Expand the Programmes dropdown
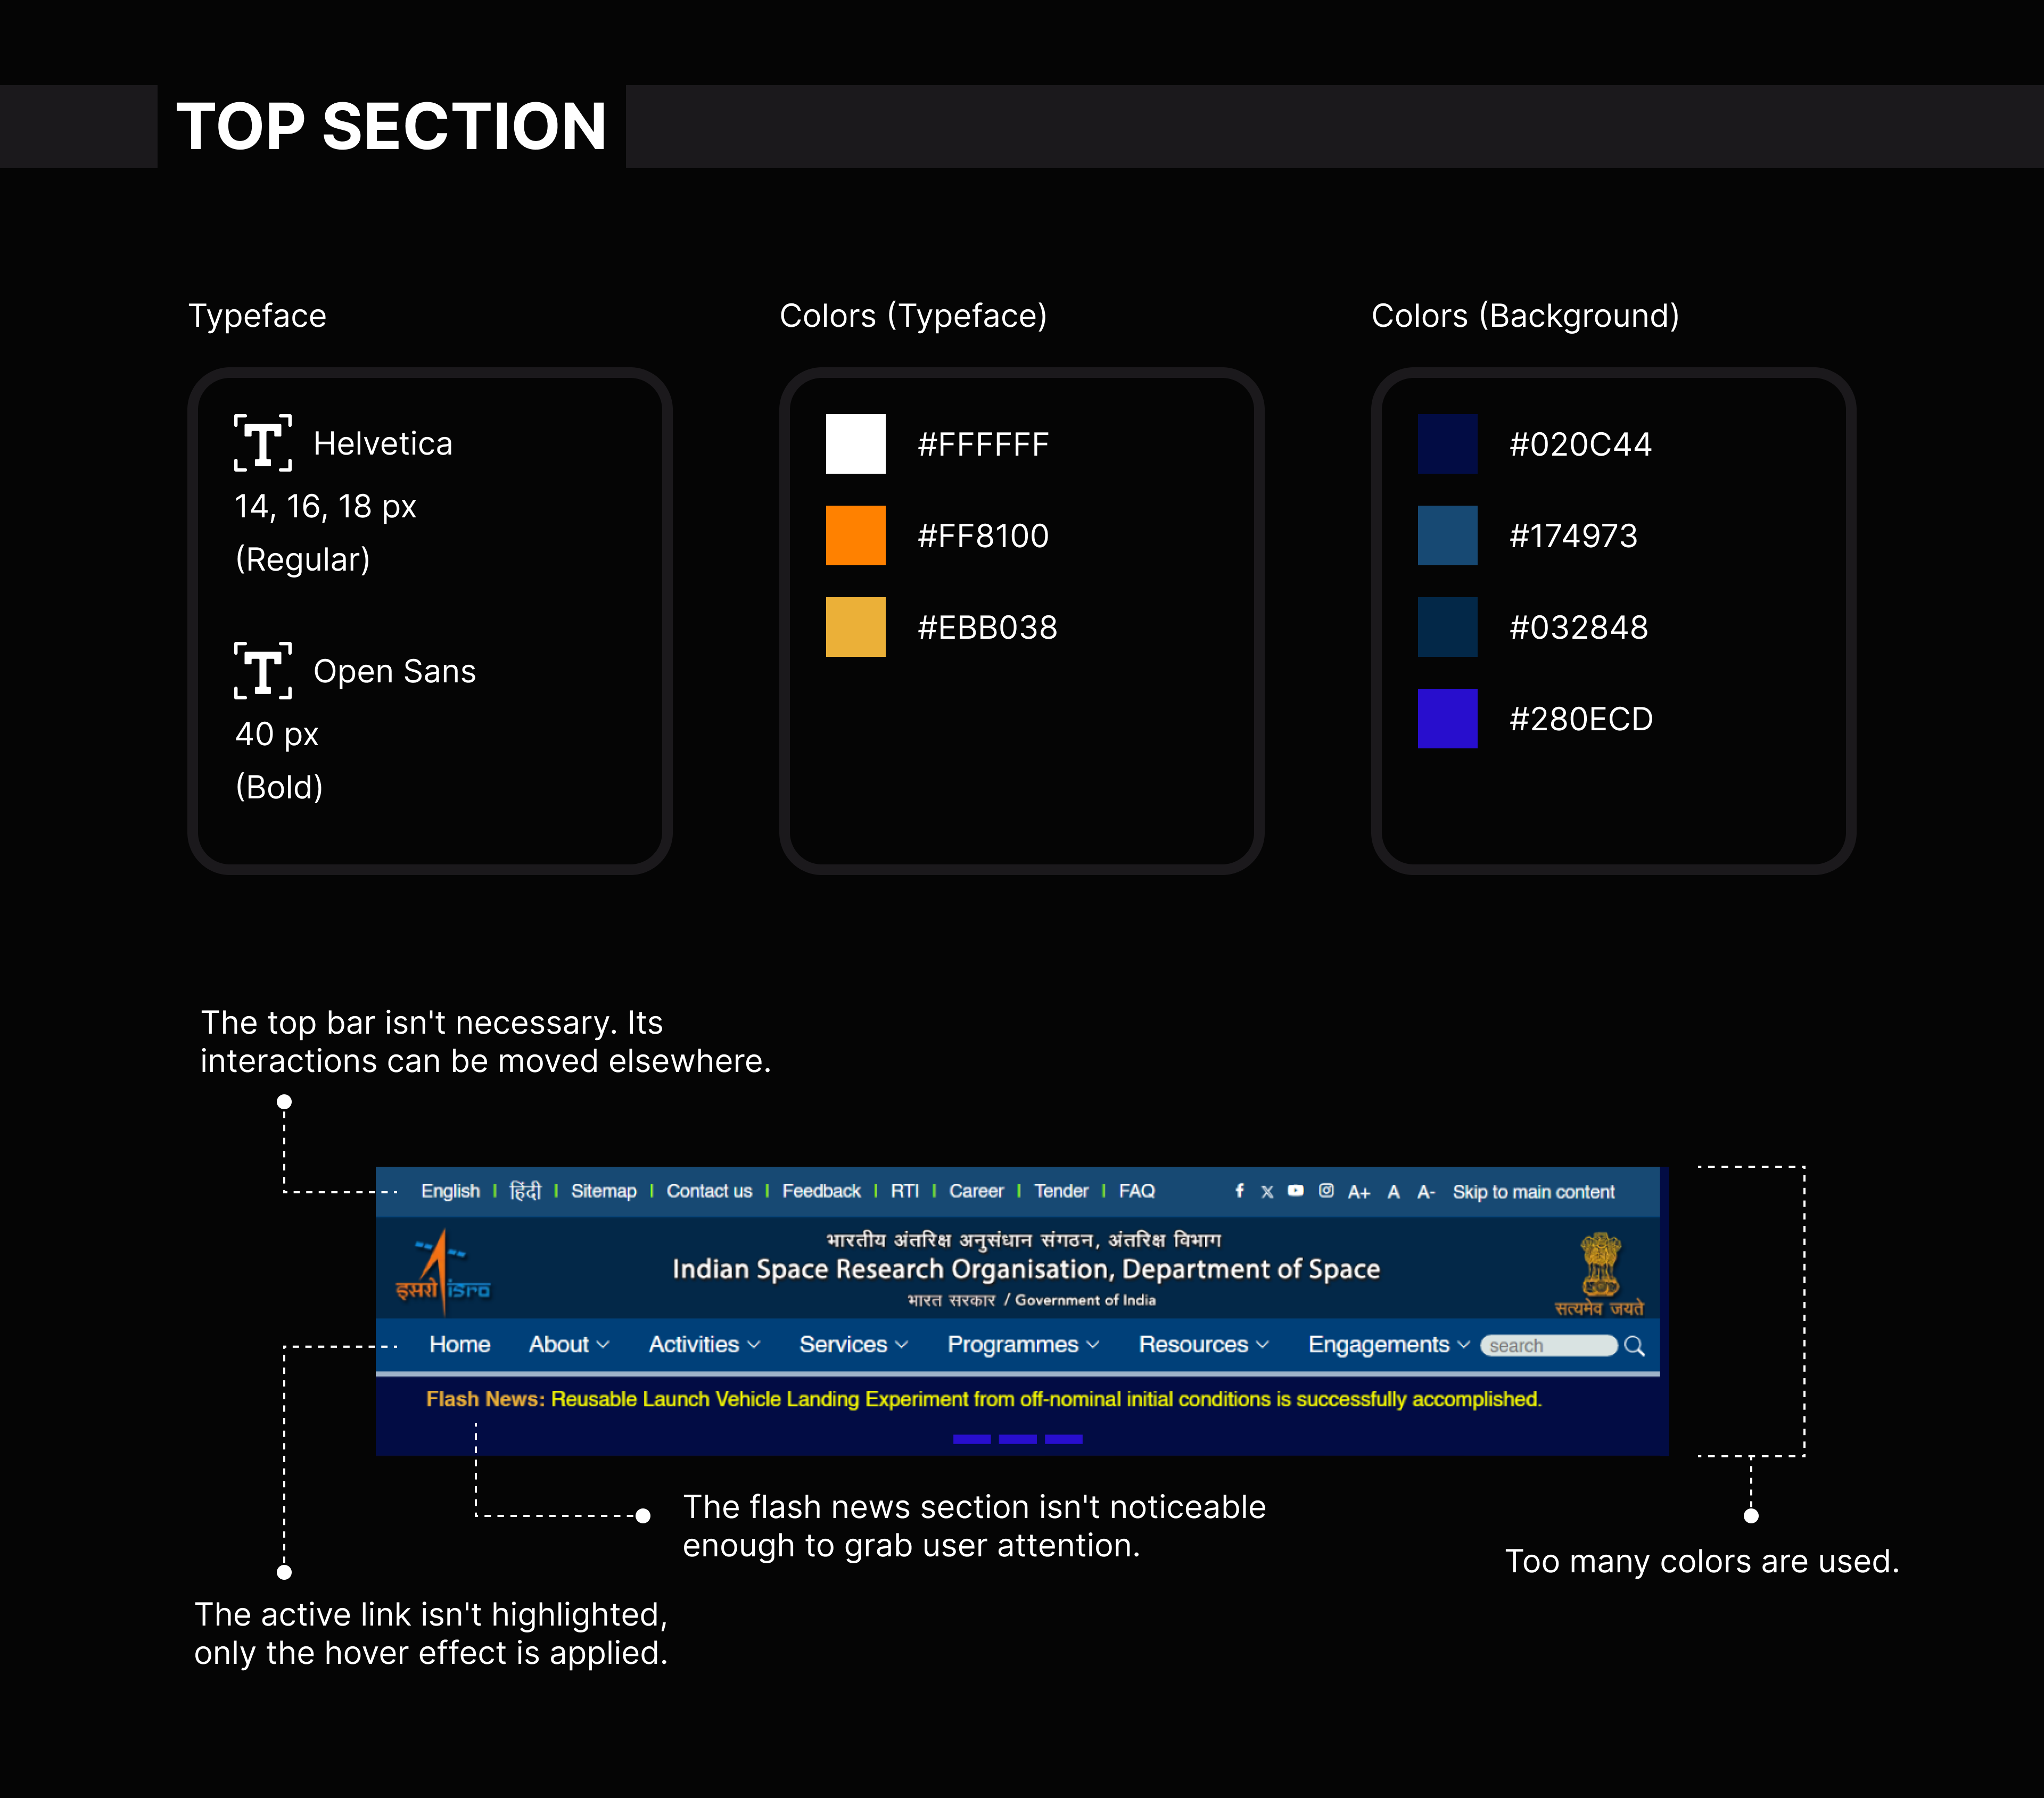This screenshot has width=2044, height=1798. point(1022,1345)
